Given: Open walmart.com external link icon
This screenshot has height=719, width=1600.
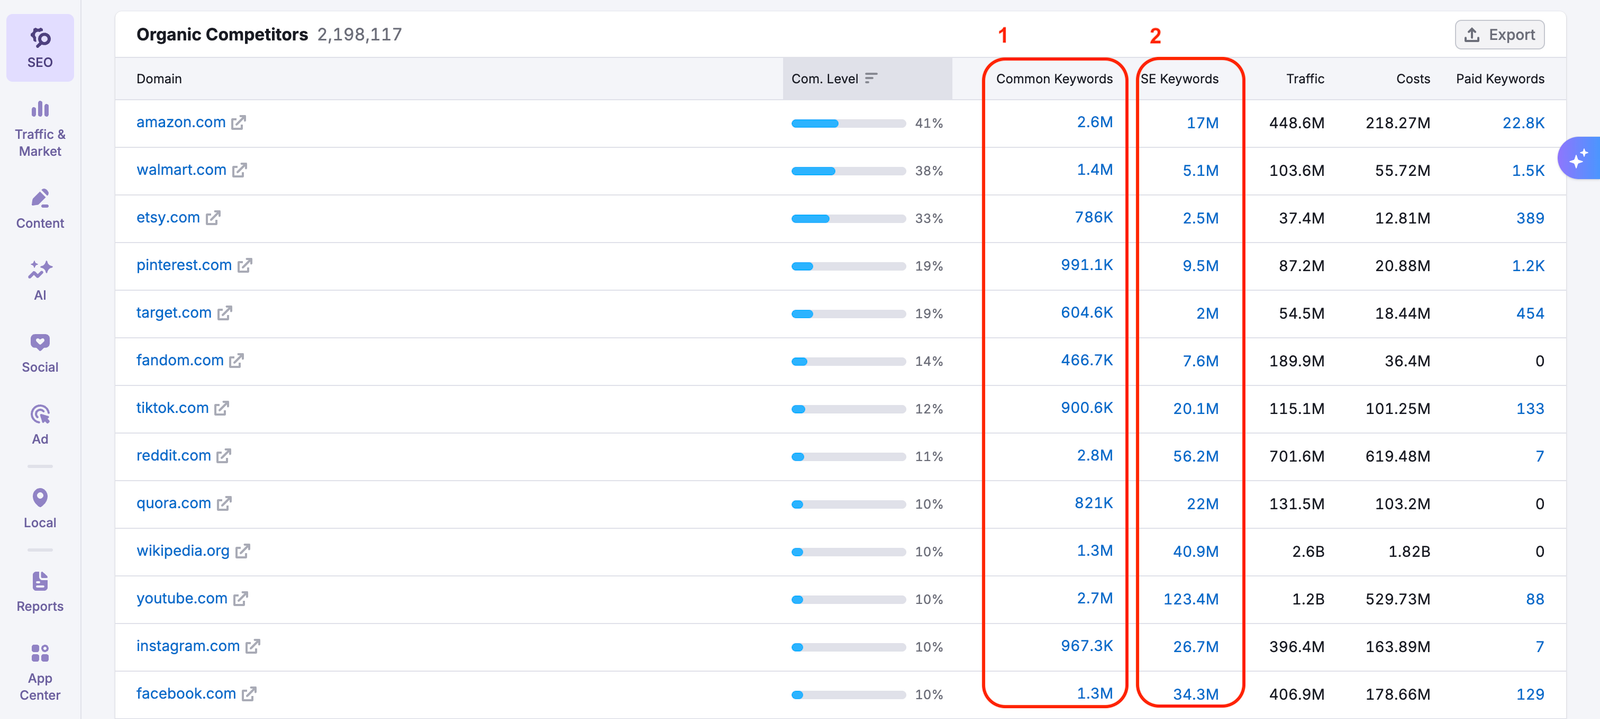Looking at the screenshot, I should (239, 171).
